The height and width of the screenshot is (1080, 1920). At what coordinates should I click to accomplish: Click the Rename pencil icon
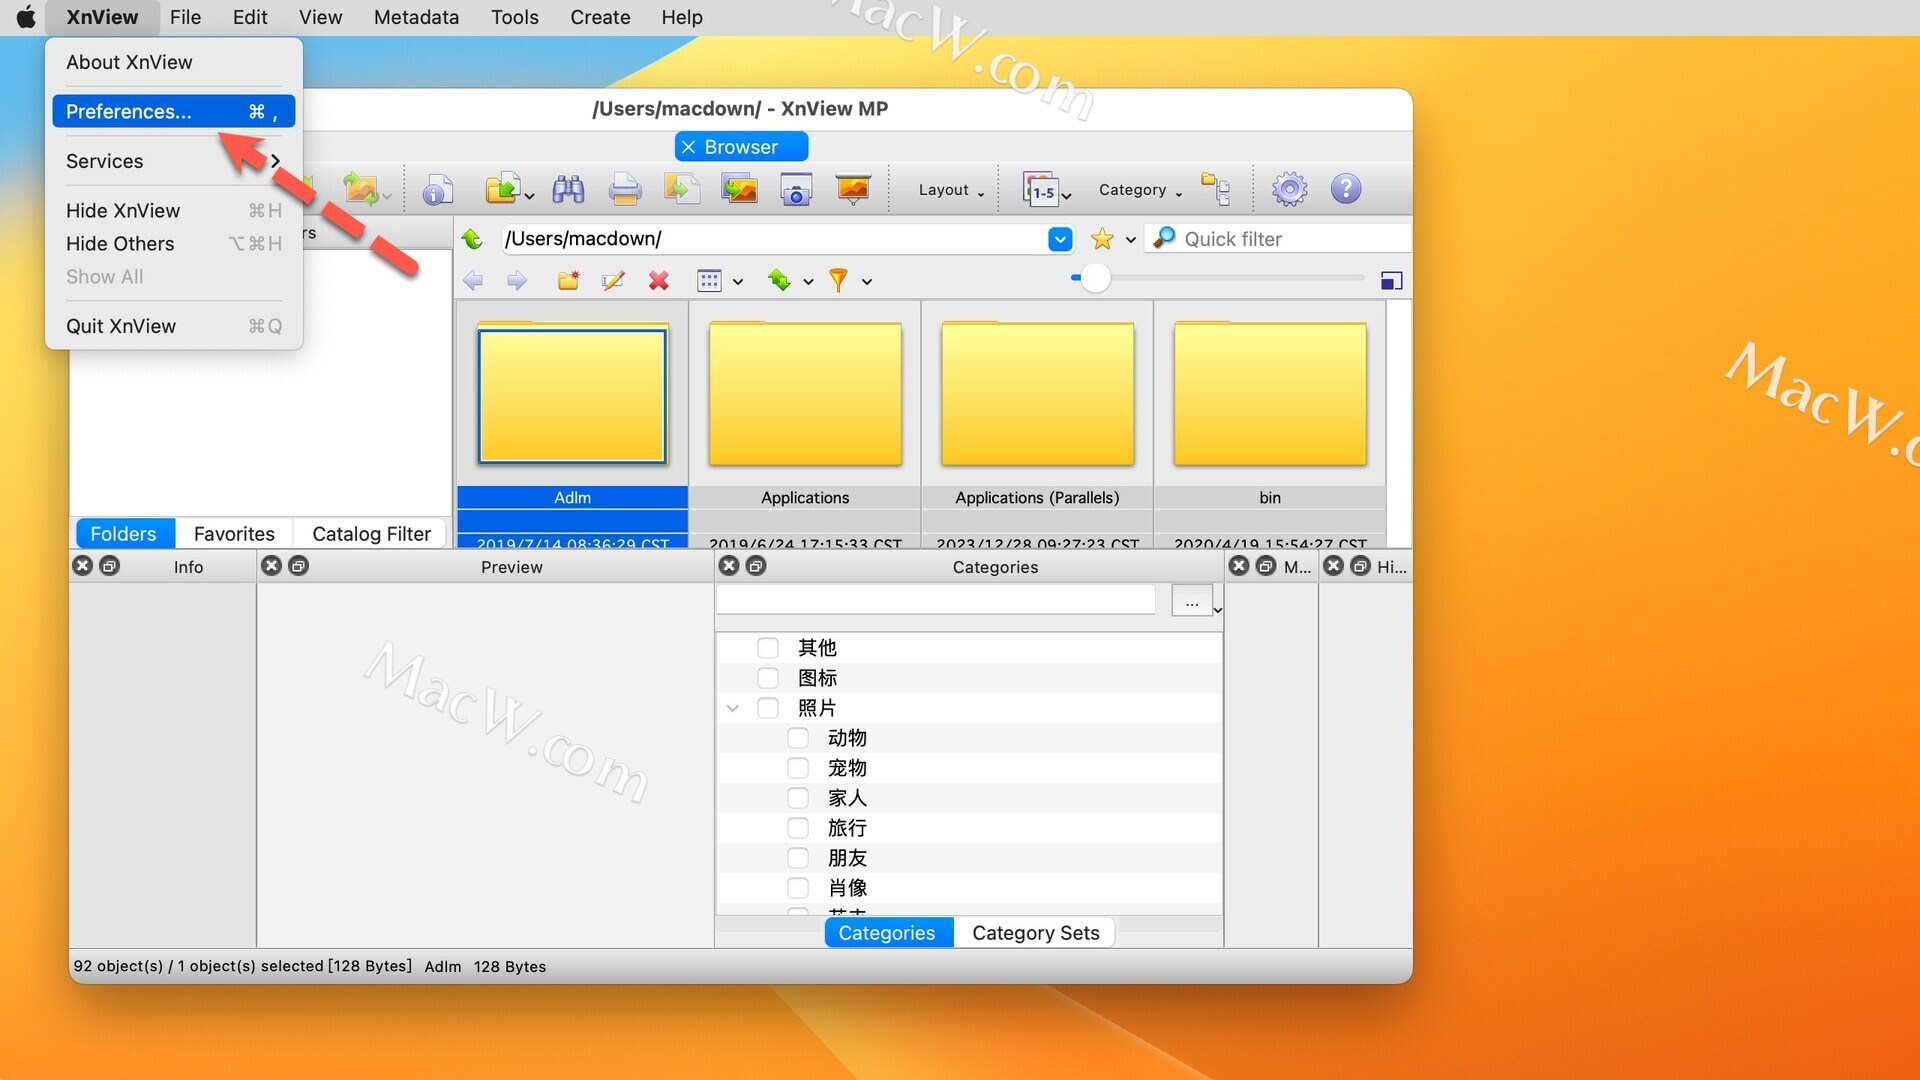(x=613, y=281)
